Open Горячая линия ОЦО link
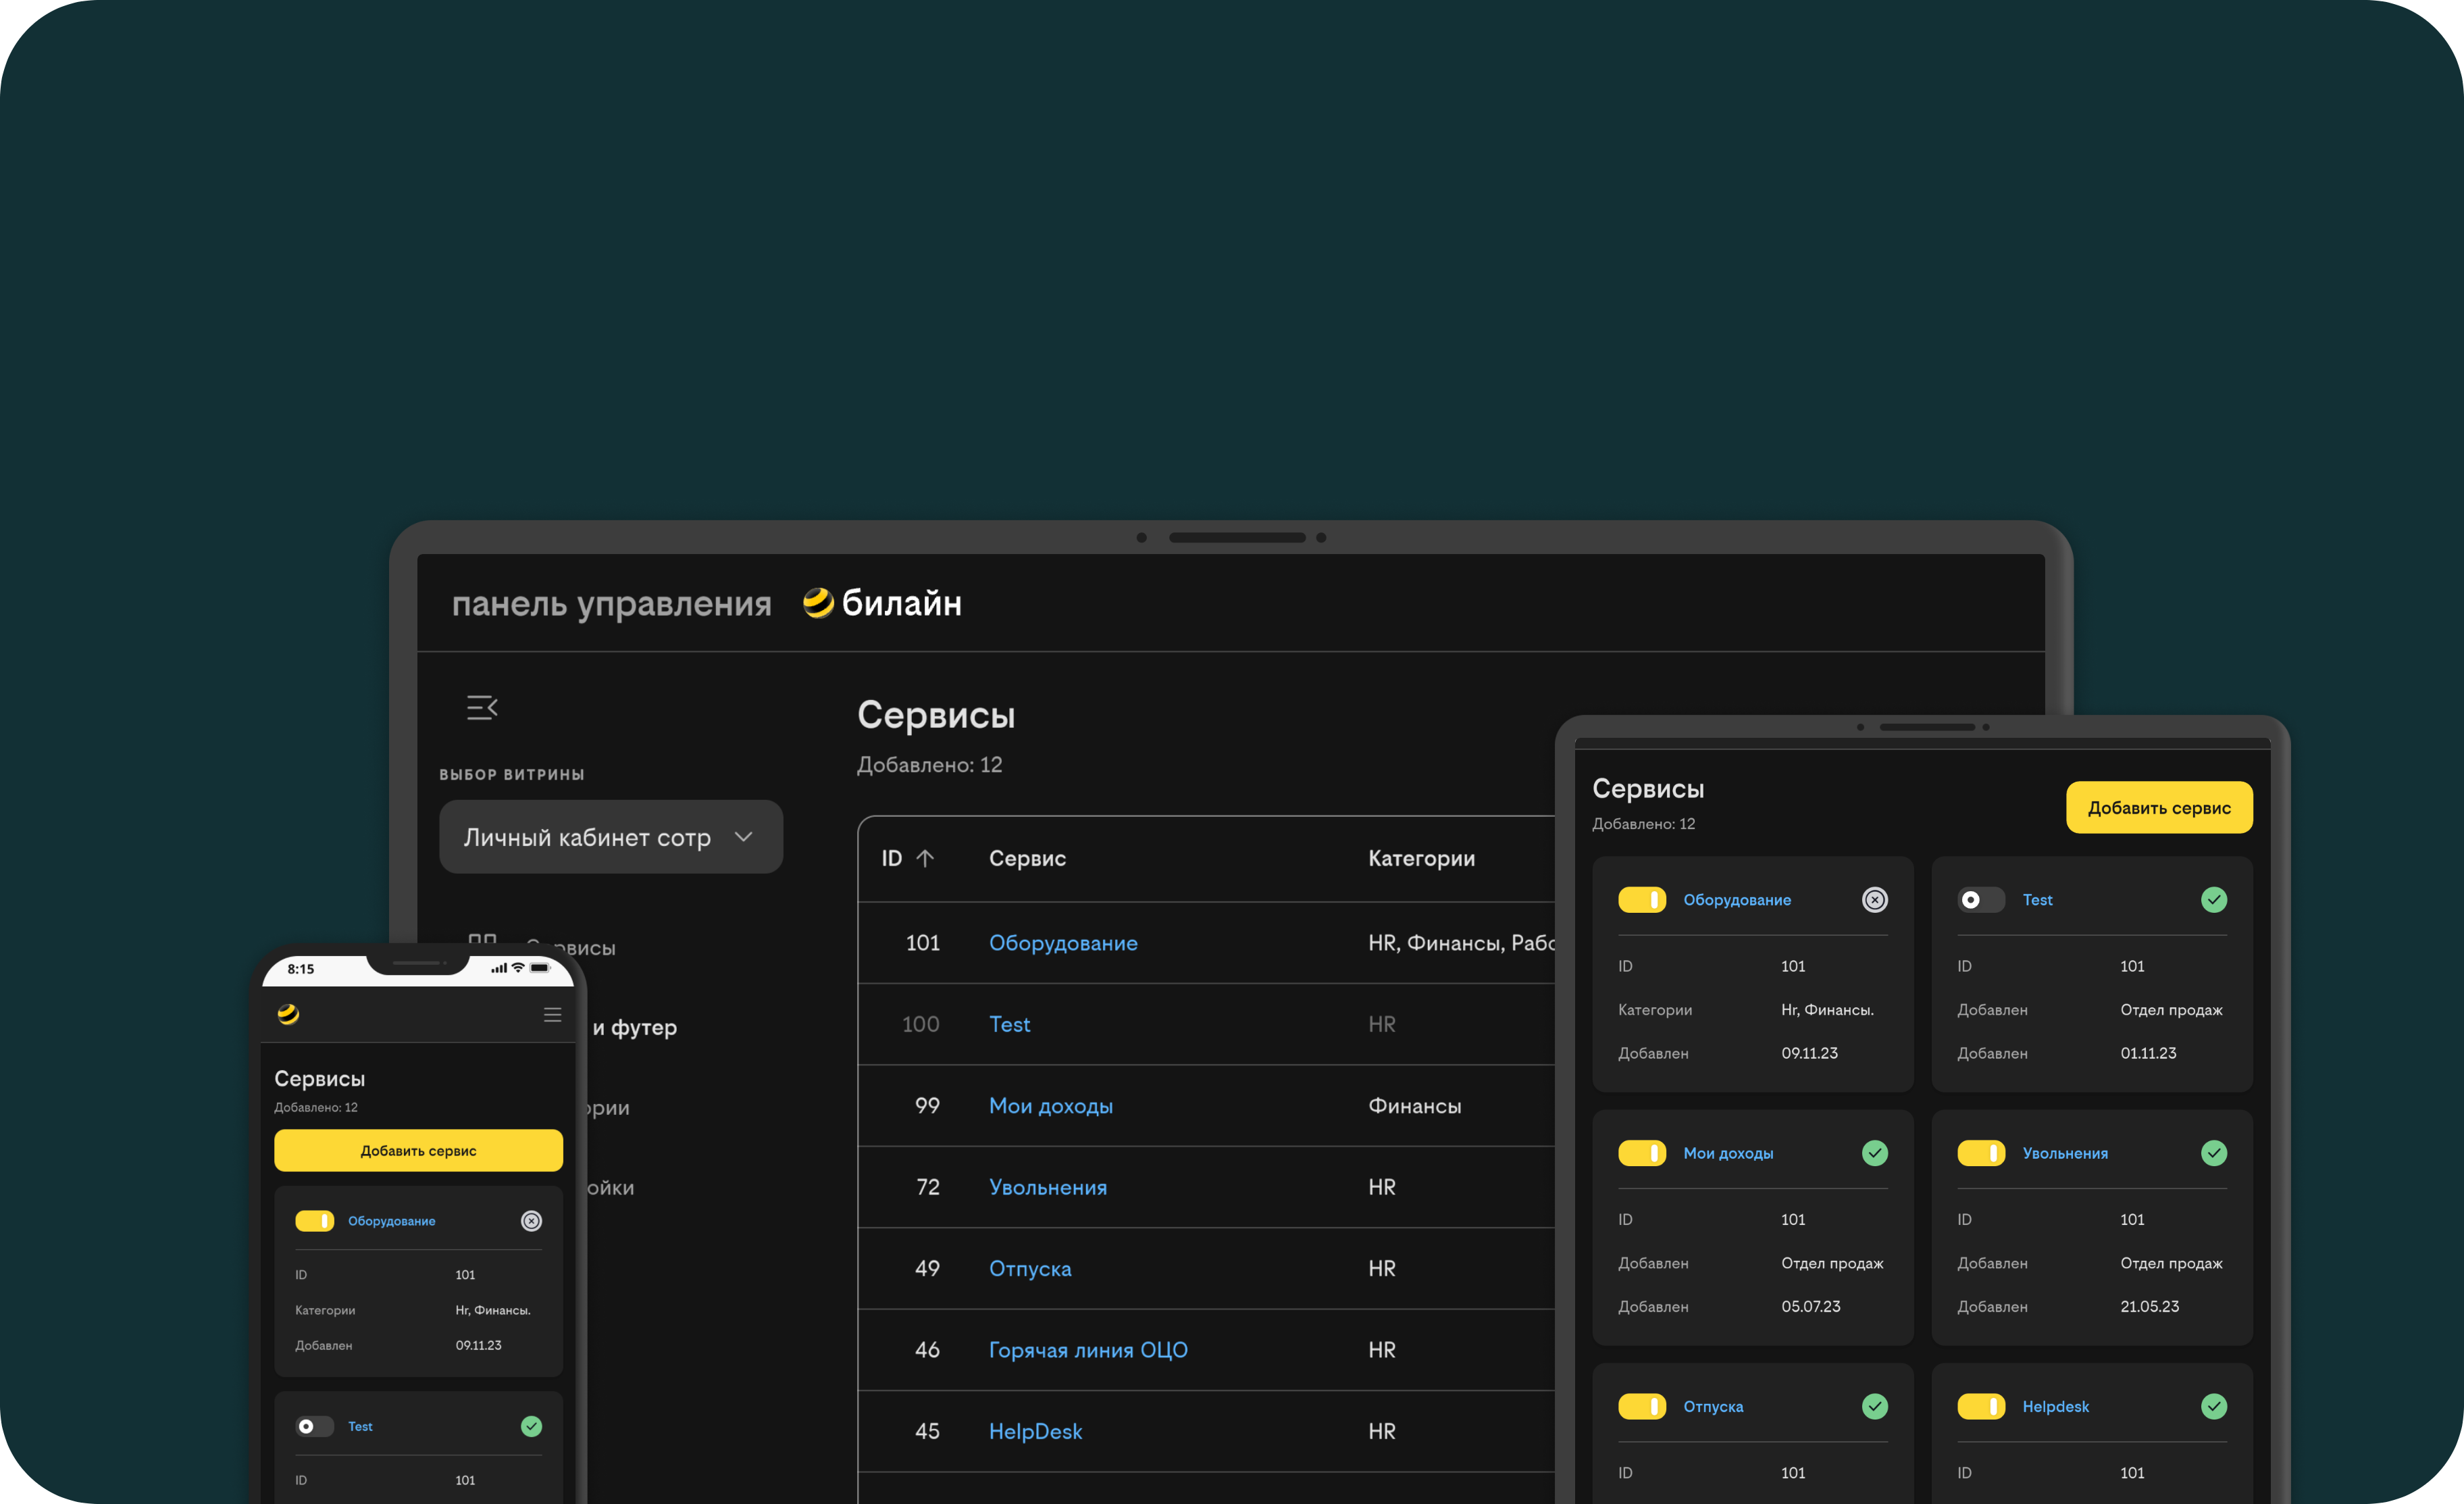The image size is (2464, 1504). pos(1088,1350)
